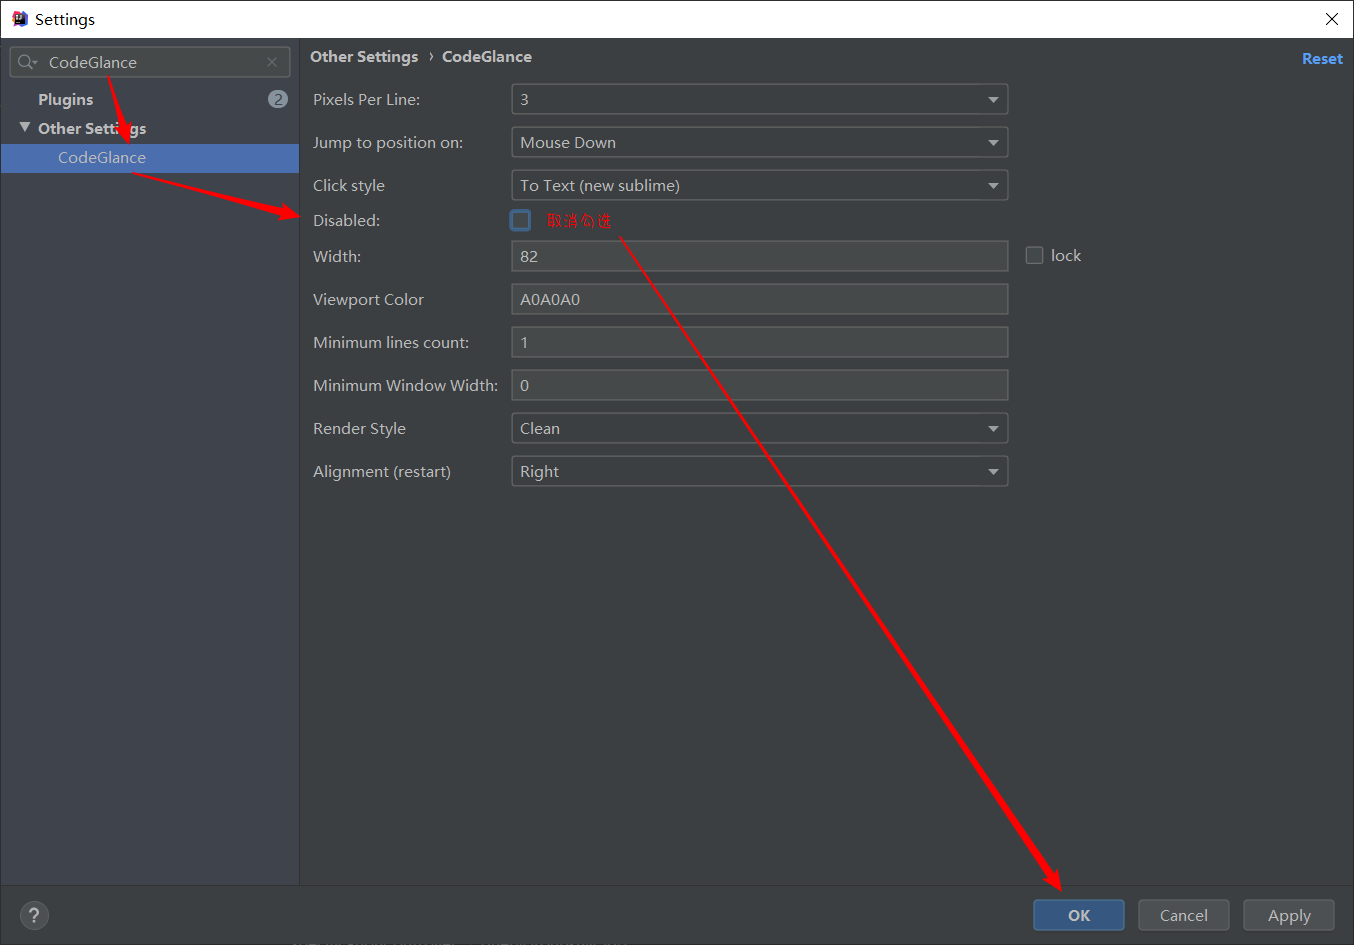Click the search magnifier icon
This screenshot has height=945, width=1354.
27,62
